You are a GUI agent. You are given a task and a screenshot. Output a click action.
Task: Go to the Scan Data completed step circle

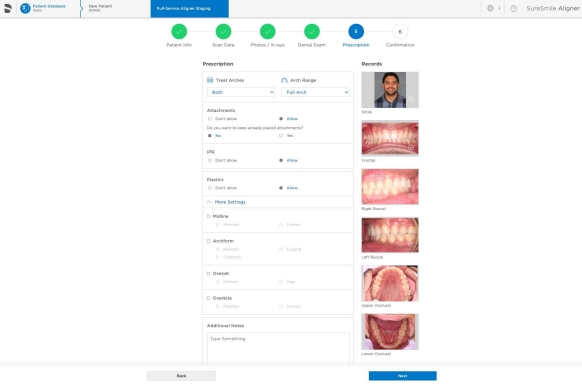pyautogui.click(x=223, y=32)
